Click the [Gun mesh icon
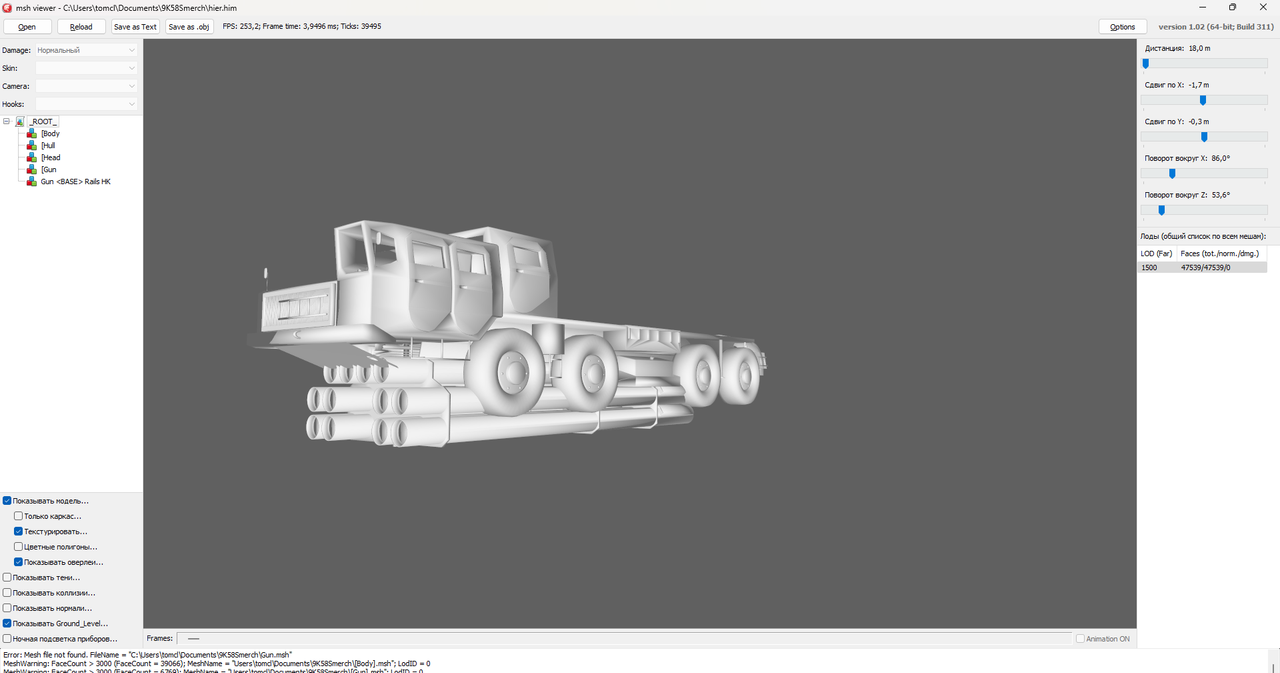Image resolution: width=1280 pixels, height=673 pixels. 32,169
